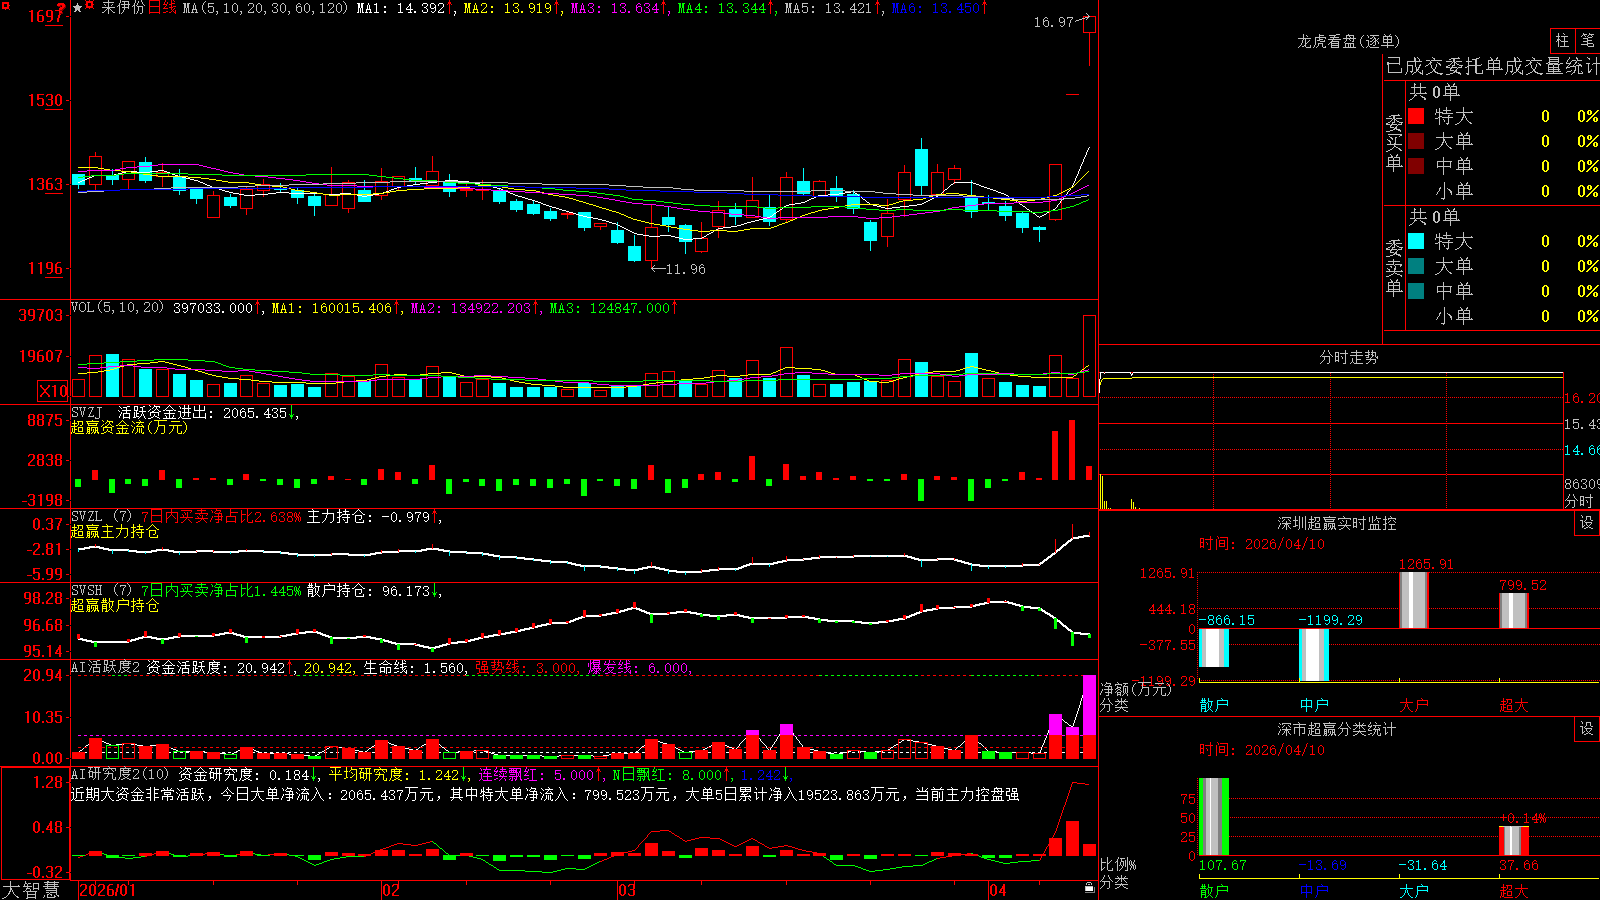Click the 深市超赢分类统计 panel title
Image resolution: width=1600 pixels, height=900 pixels.
click(1337, 729)
